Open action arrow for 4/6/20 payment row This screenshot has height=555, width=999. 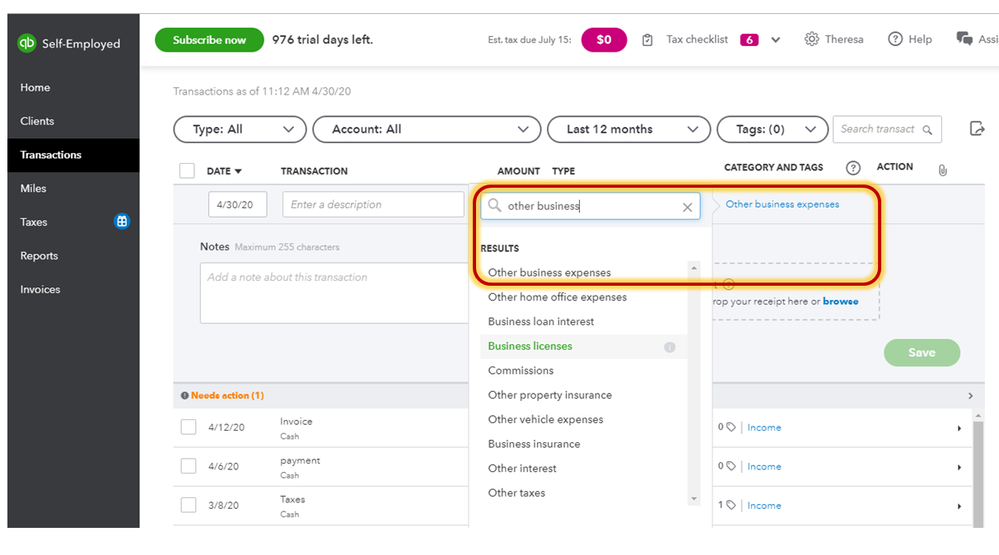click(x=959, y=467)
